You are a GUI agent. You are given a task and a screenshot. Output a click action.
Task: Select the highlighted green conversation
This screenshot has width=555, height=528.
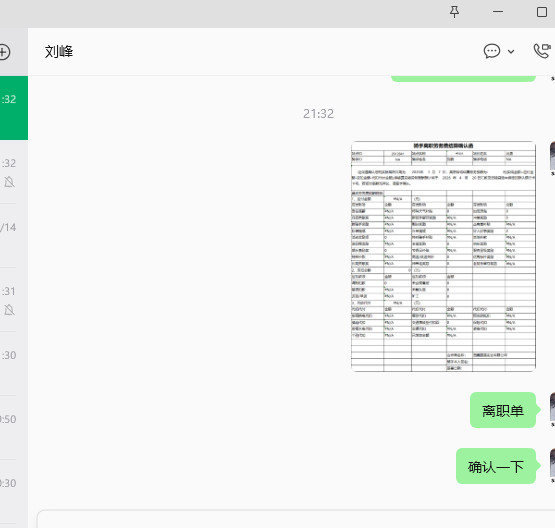[x=14, y=108]
